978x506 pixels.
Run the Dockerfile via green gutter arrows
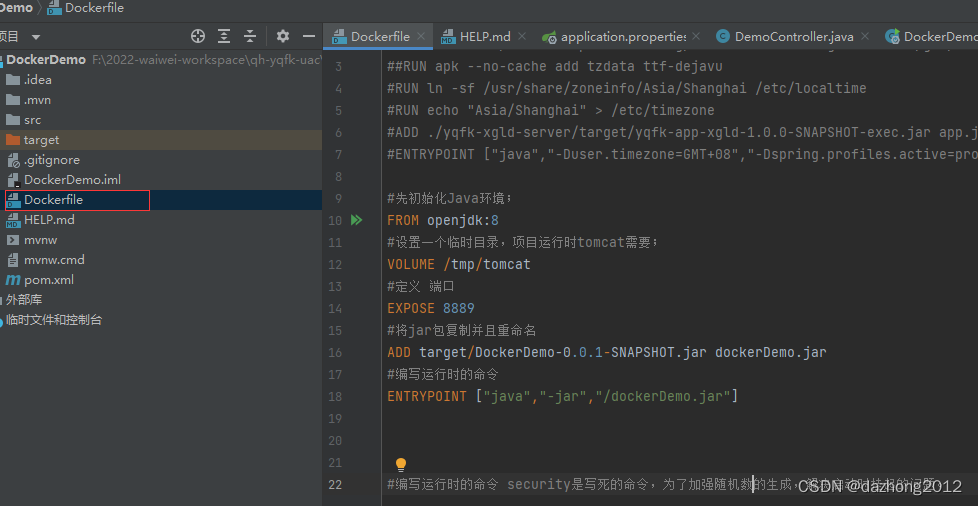(356, 220)
